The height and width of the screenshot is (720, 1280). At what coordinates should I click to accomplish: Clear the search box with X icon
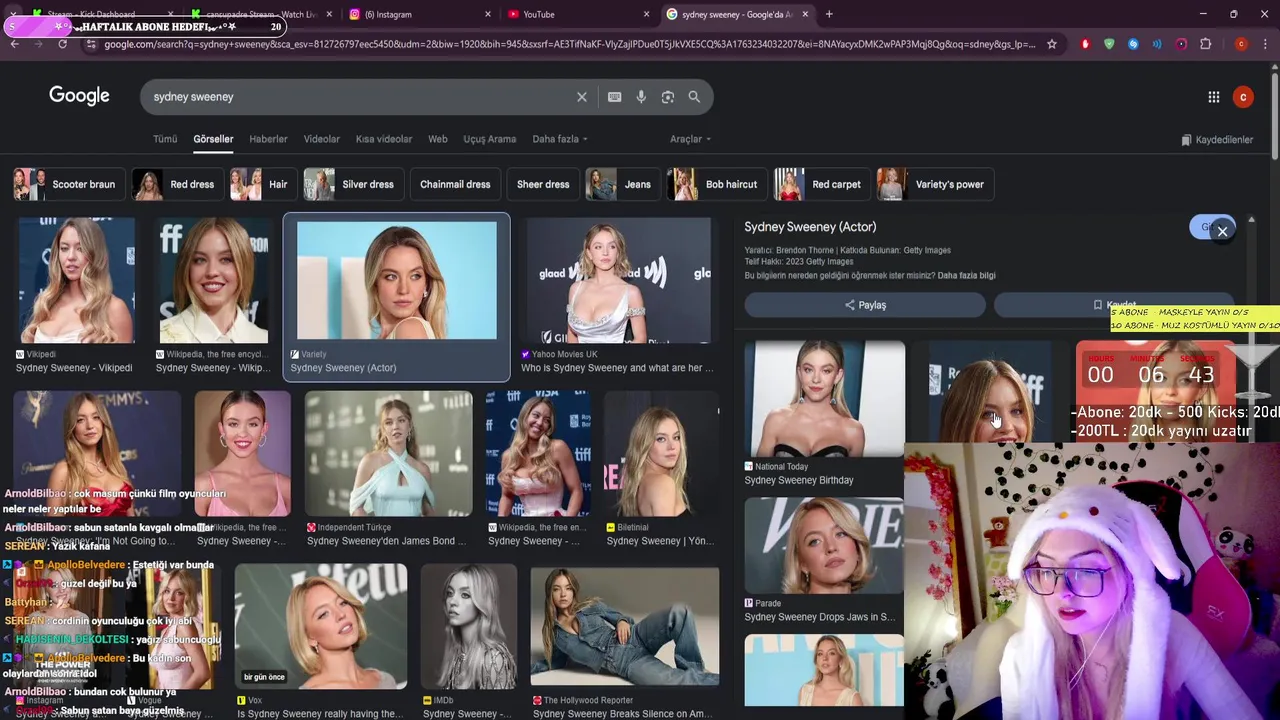[x=581, y=97]
